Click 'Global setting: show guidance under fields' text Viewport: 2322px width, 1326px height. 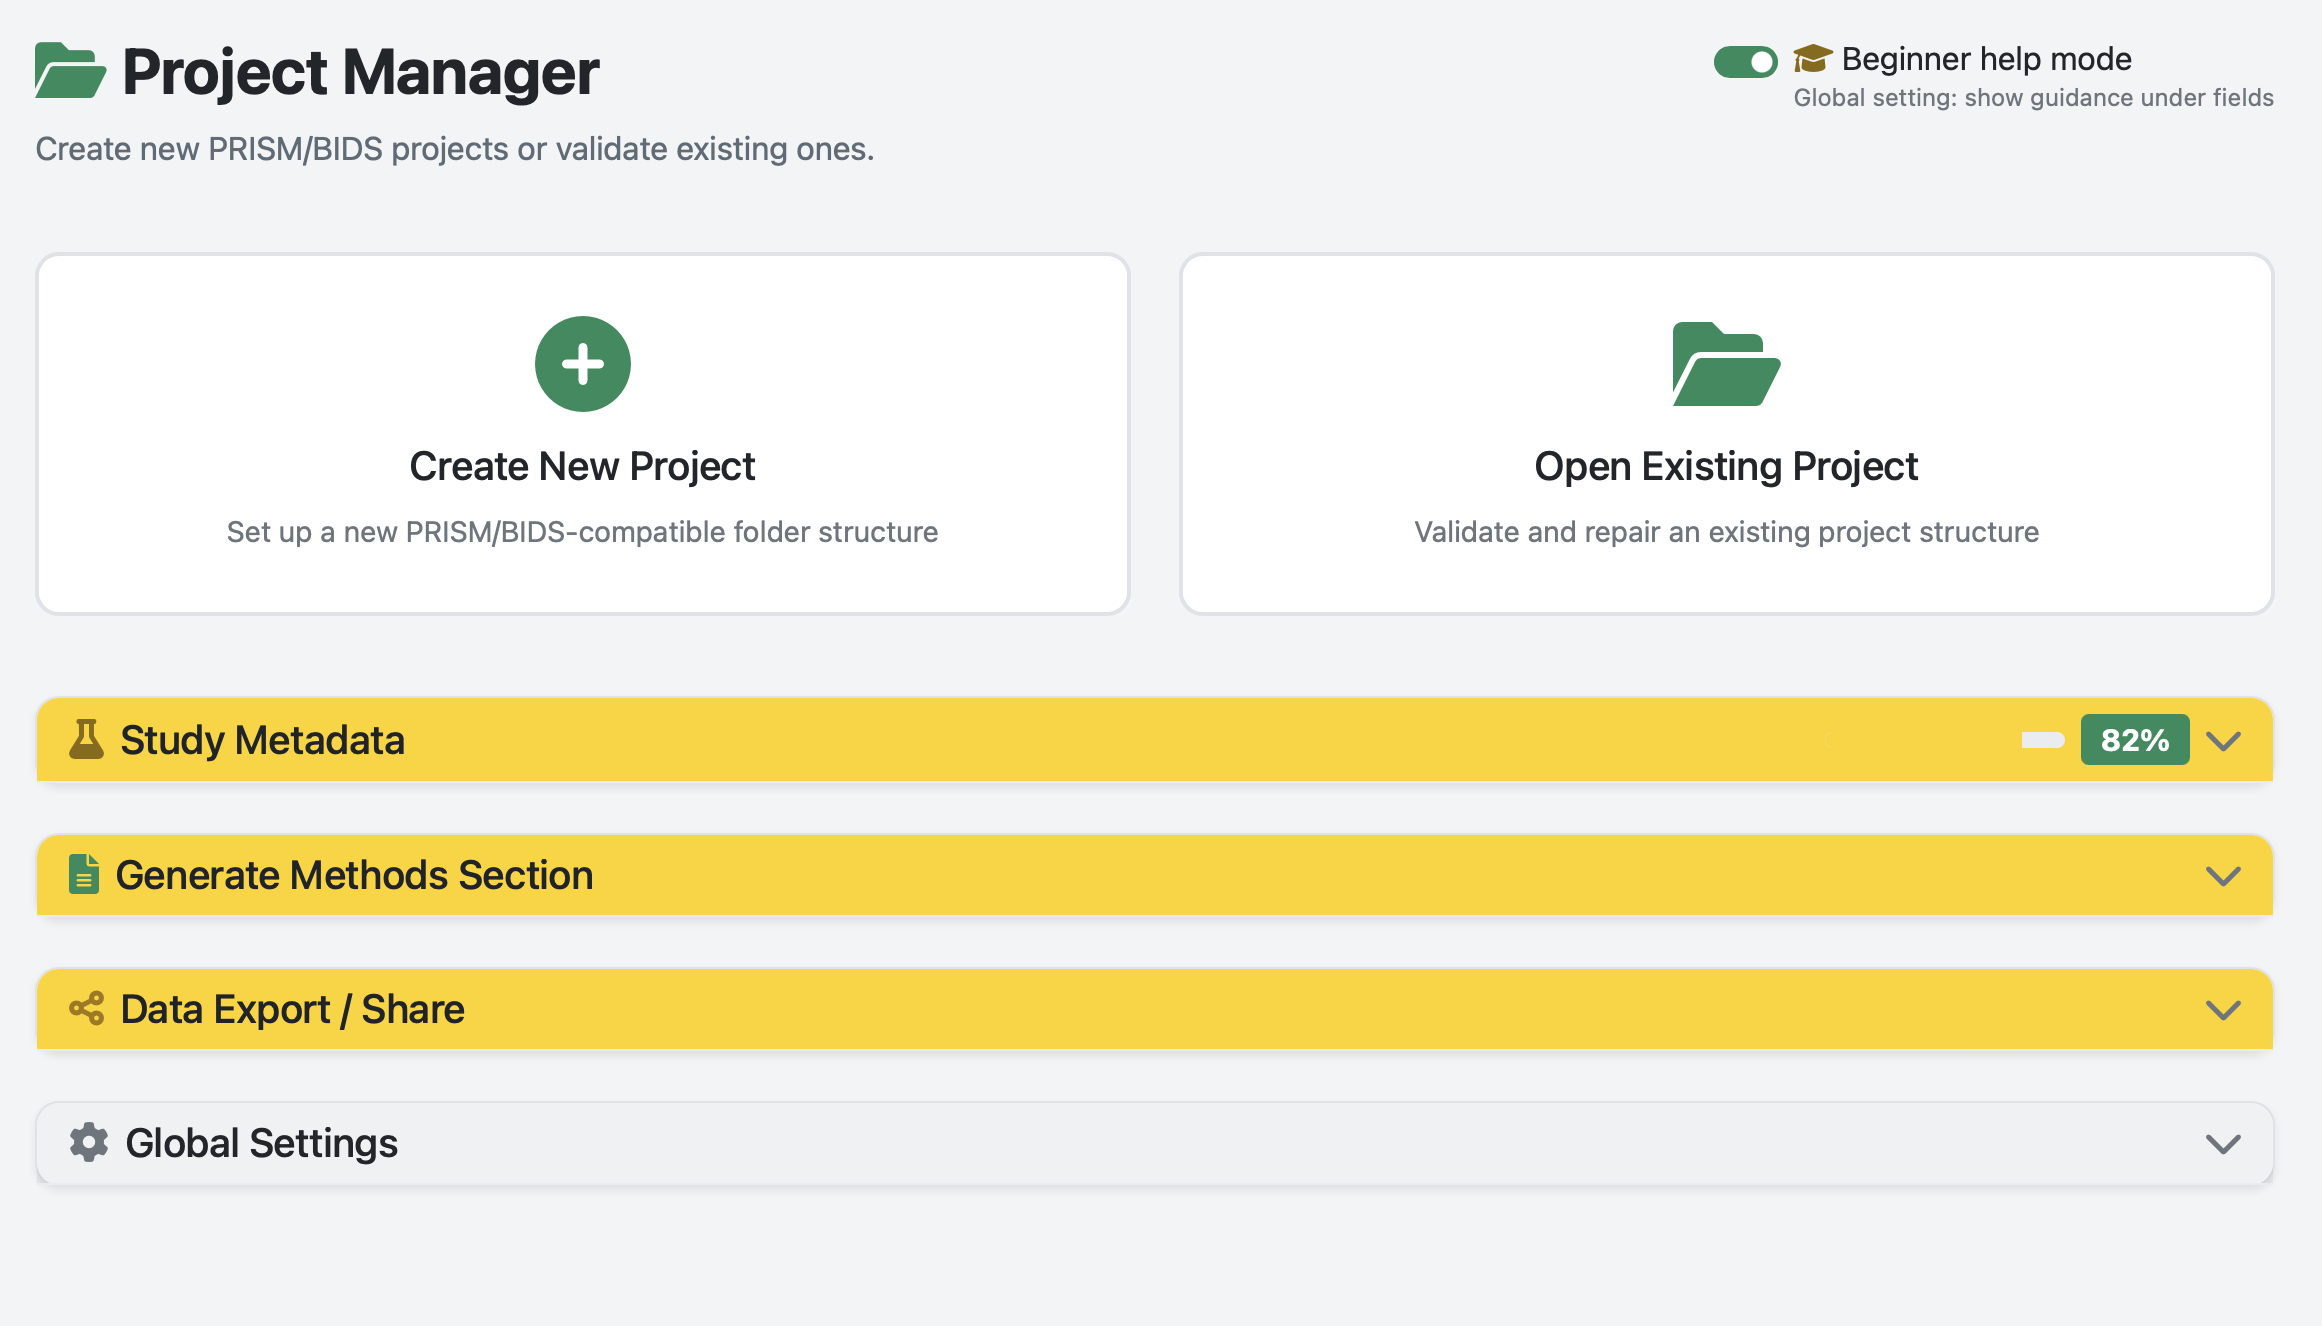point(2033,98)
